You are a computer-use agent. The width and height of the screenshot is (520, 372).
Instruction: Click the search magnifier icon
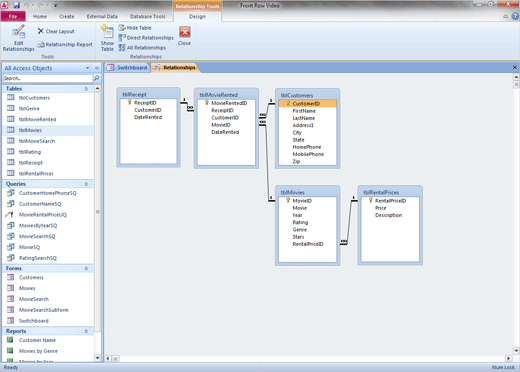coord(97,78)
